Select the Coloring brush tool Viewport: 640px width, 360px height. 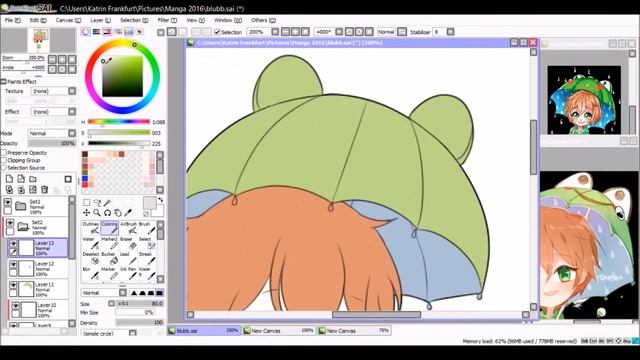click(x=109, y=229)
